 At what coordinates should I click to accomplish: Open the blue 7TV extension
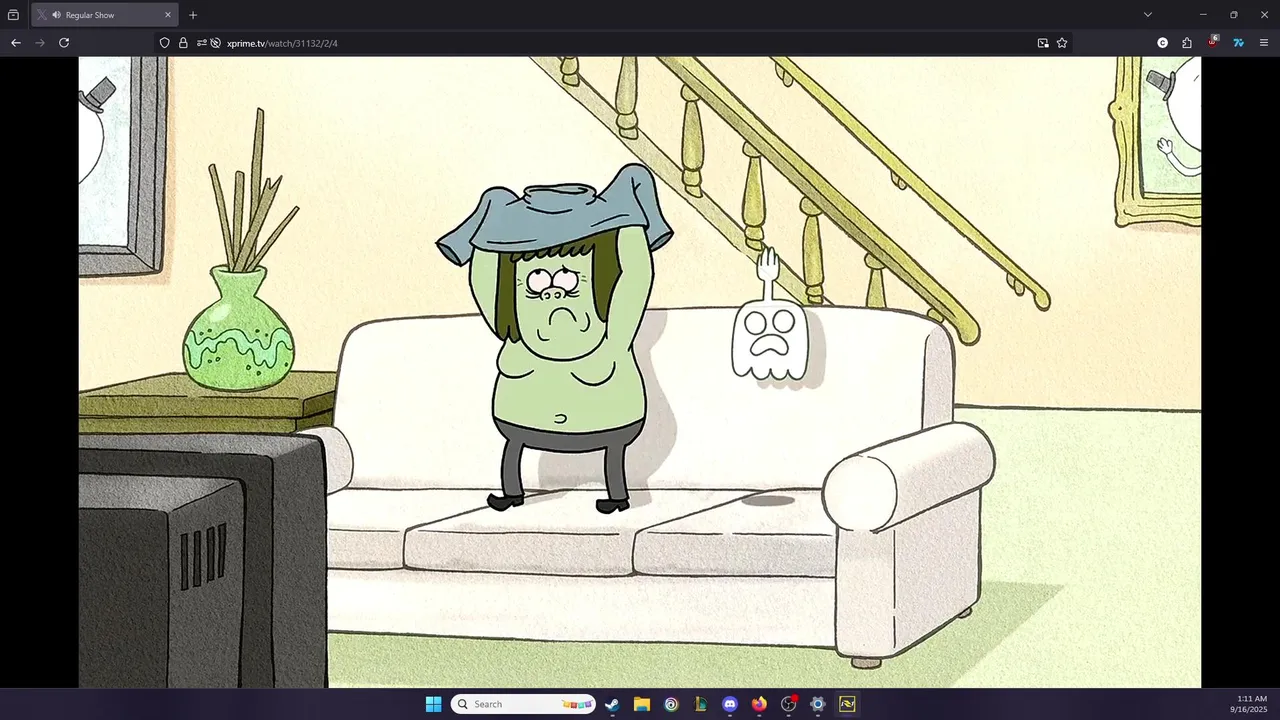coord(1238,43)
